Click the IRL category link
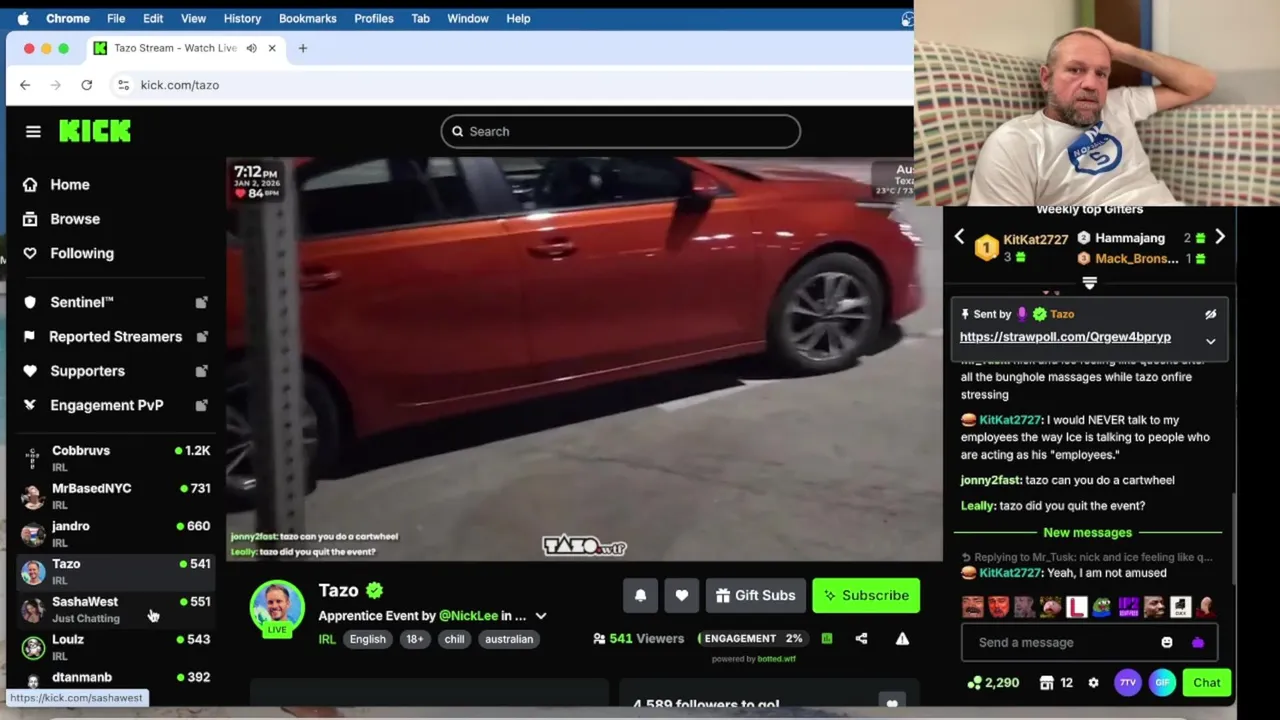The width and height of the screenshot is (1280, 720). pyautogui.click(x=327, y=639)
